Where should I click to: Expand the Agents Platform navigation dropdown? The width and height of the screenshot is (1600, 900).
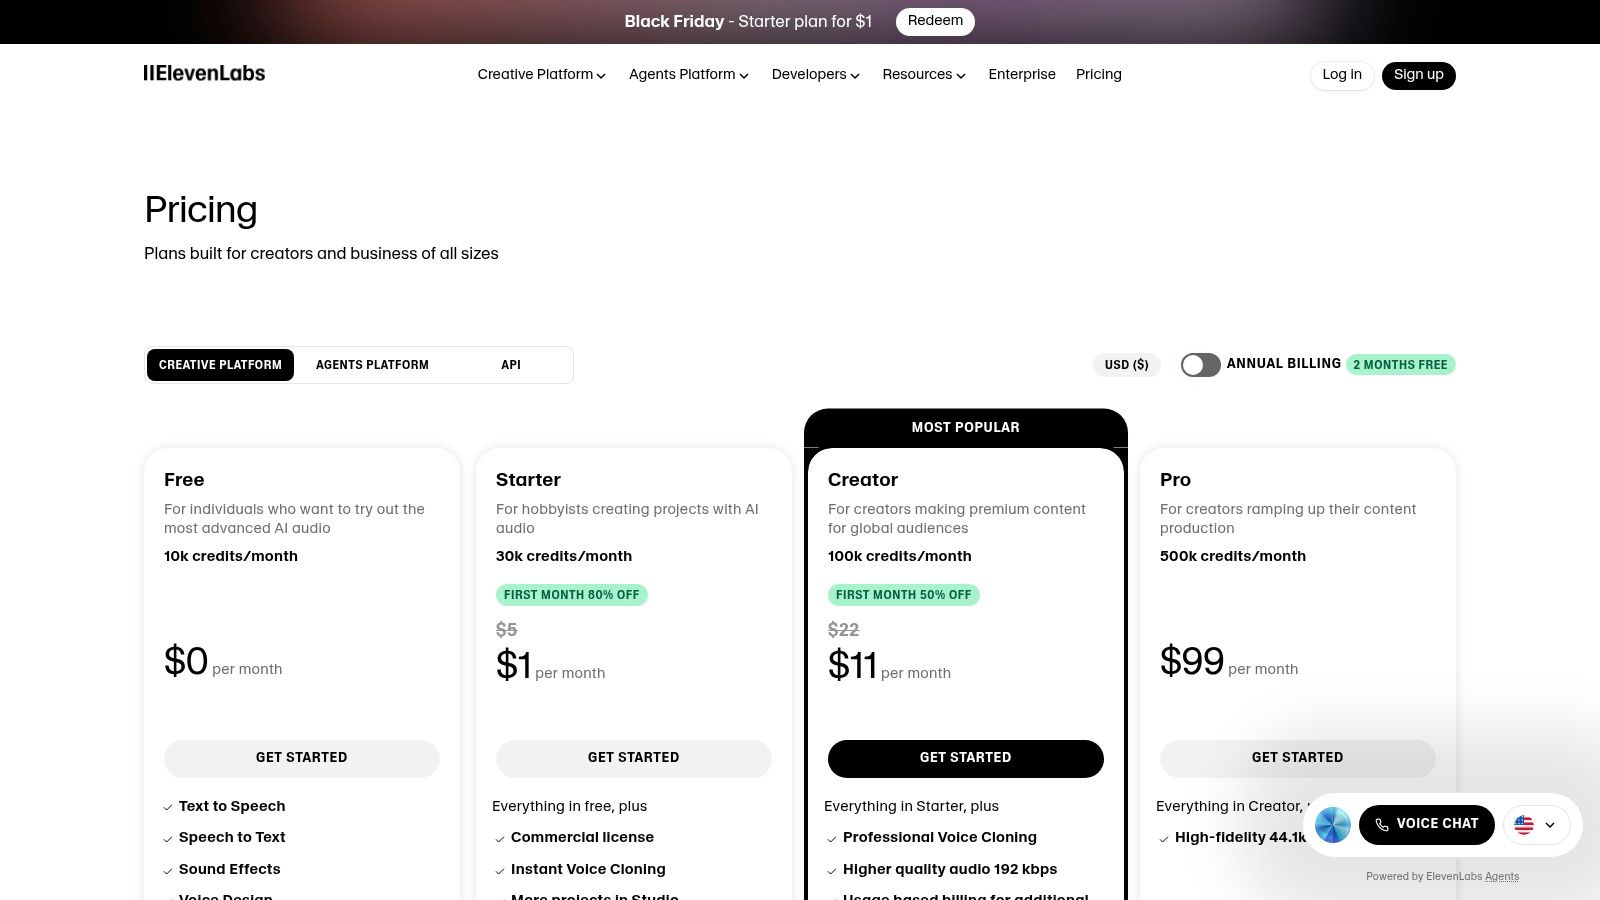688,75
